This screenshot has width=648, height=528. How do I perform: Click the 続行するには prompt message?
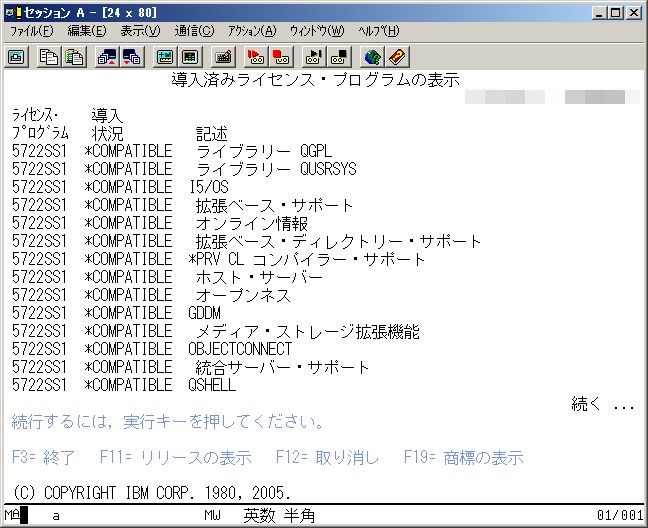click(x=168, y=422)
